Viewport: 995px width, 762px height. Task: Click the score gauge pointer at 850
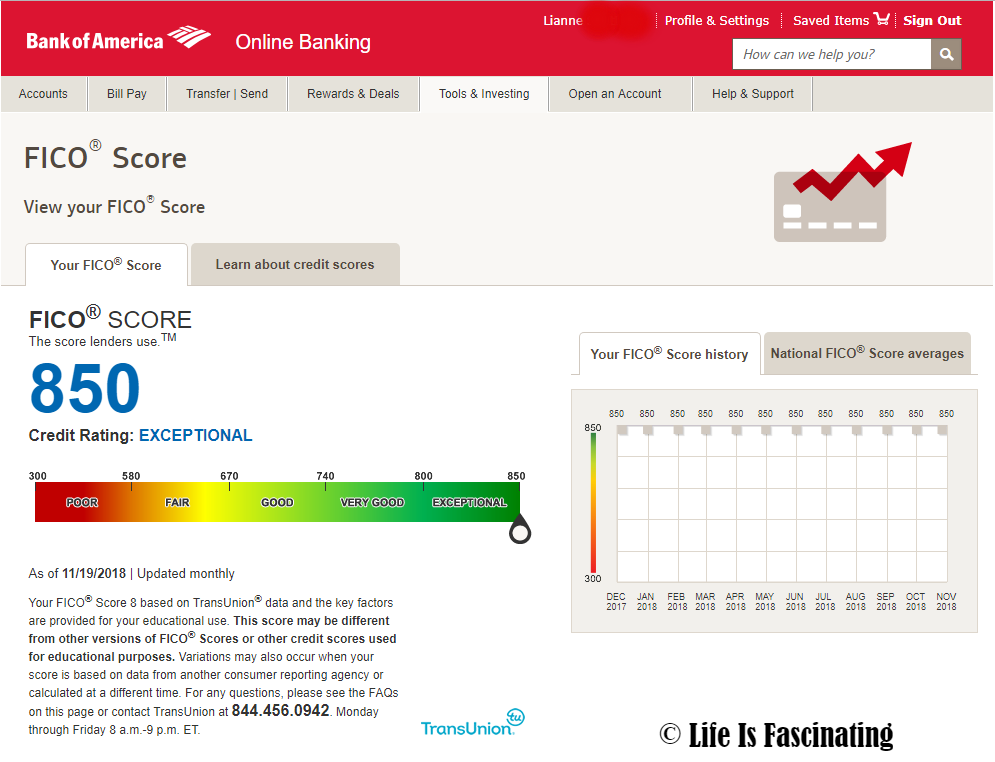pyautogui.click(x=520, y=530)
